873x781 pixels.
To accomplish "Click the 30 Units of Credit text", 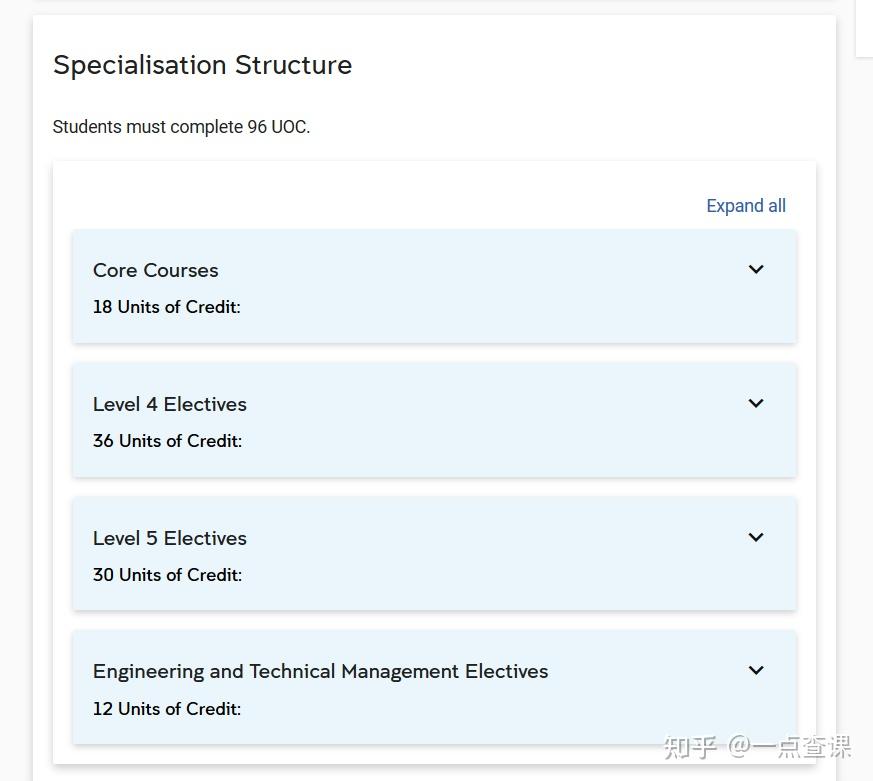I will pos(167,575).
